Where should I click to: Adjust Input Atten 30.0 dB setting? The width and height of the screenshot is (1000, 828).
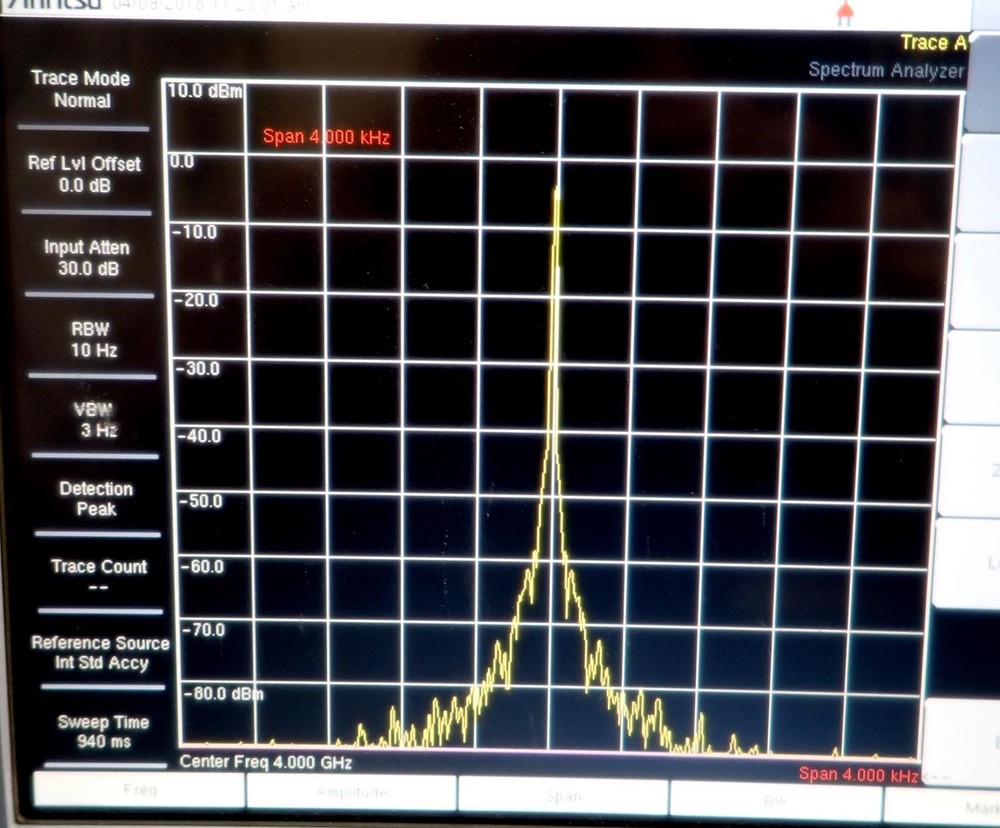click(87, 257)
